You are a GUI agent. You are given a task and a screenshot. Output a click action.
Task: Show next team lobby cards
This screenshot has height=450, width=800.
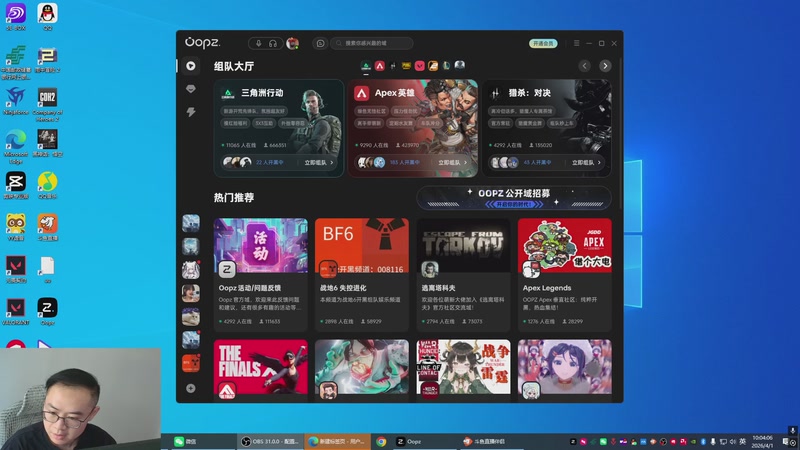[605, 66]
